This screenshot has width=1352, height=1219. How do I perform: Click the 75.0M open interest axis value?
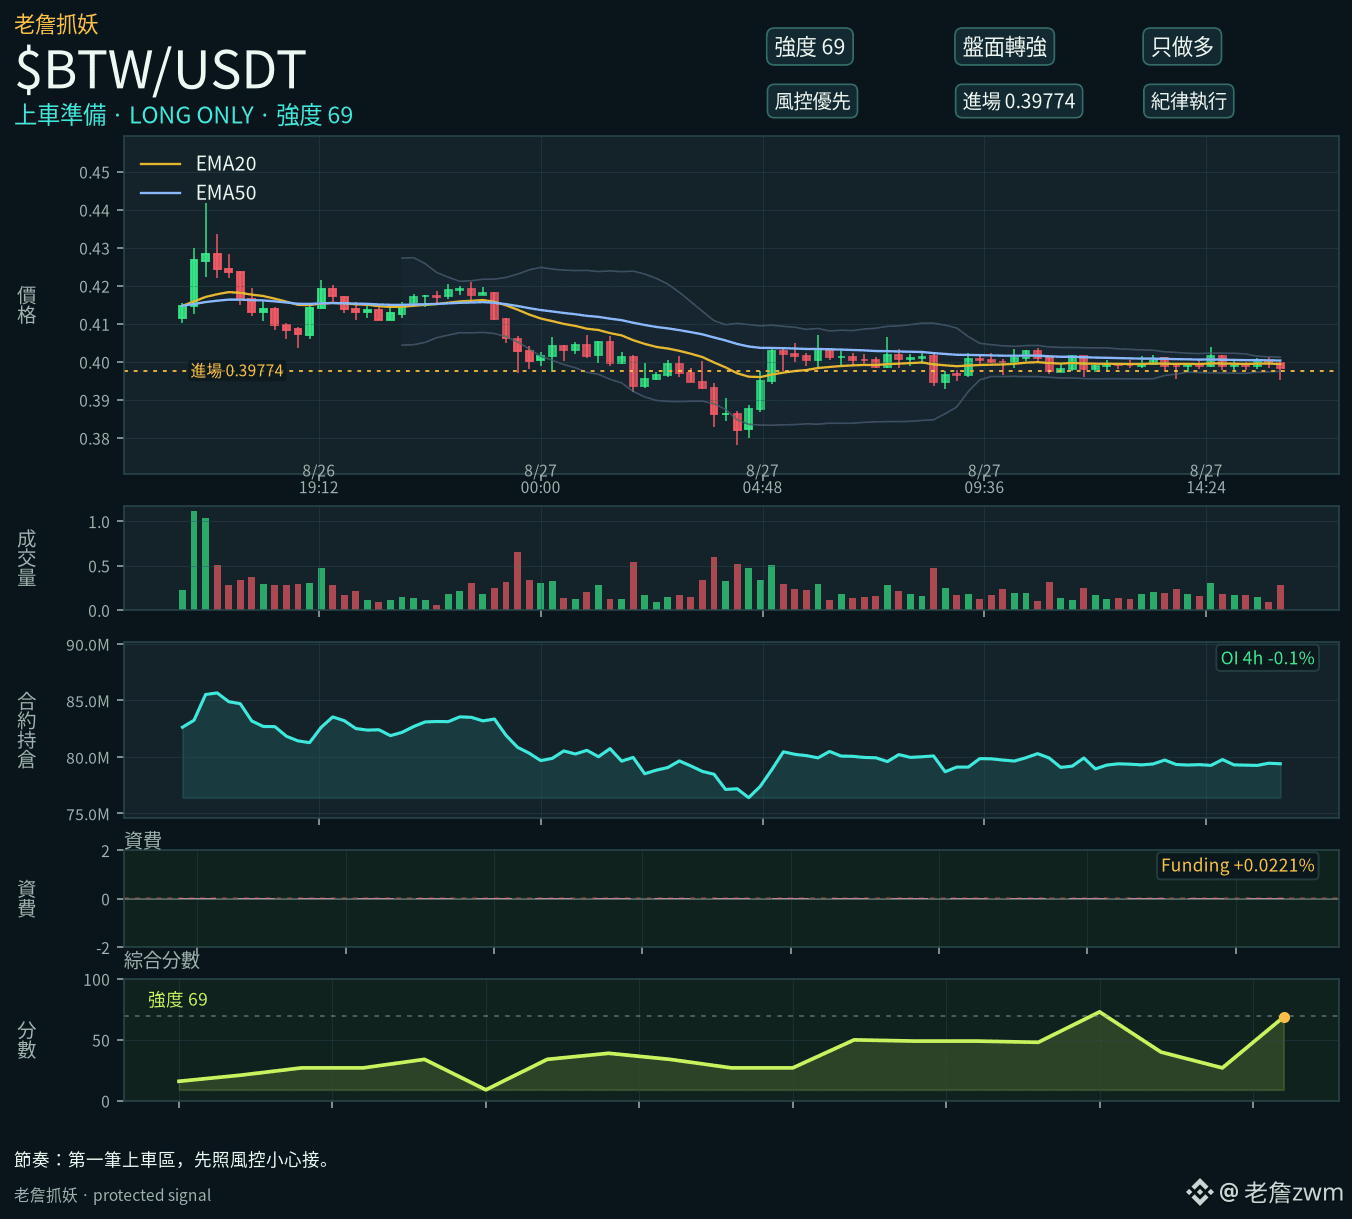pos(88,814)
